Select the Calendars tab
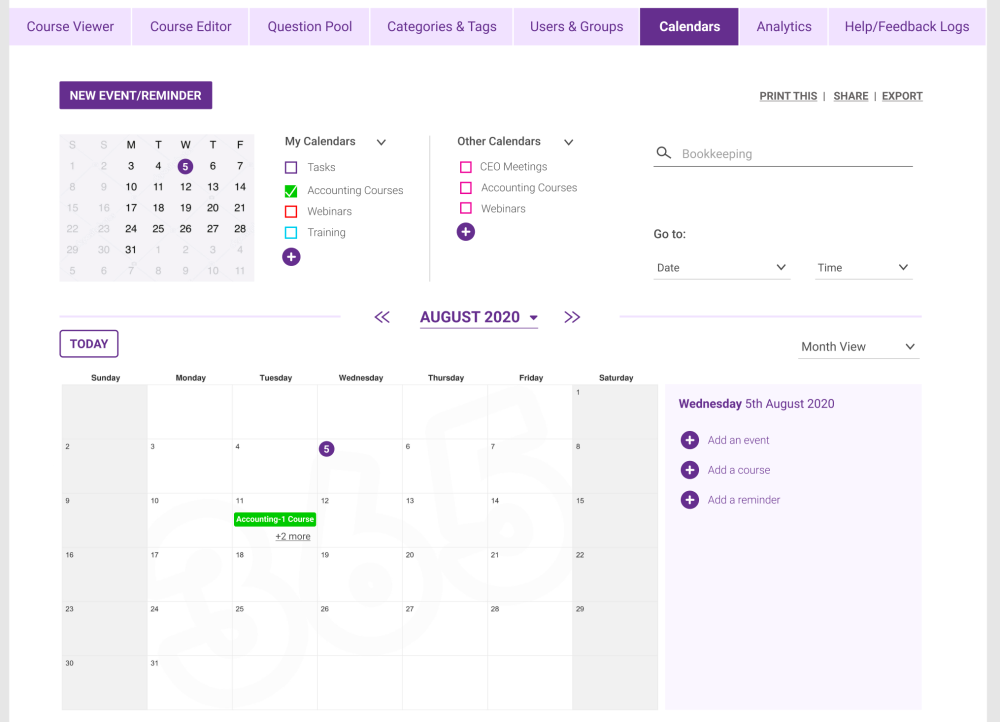This screenshot has height=722, width=1000. click(689, 27)
